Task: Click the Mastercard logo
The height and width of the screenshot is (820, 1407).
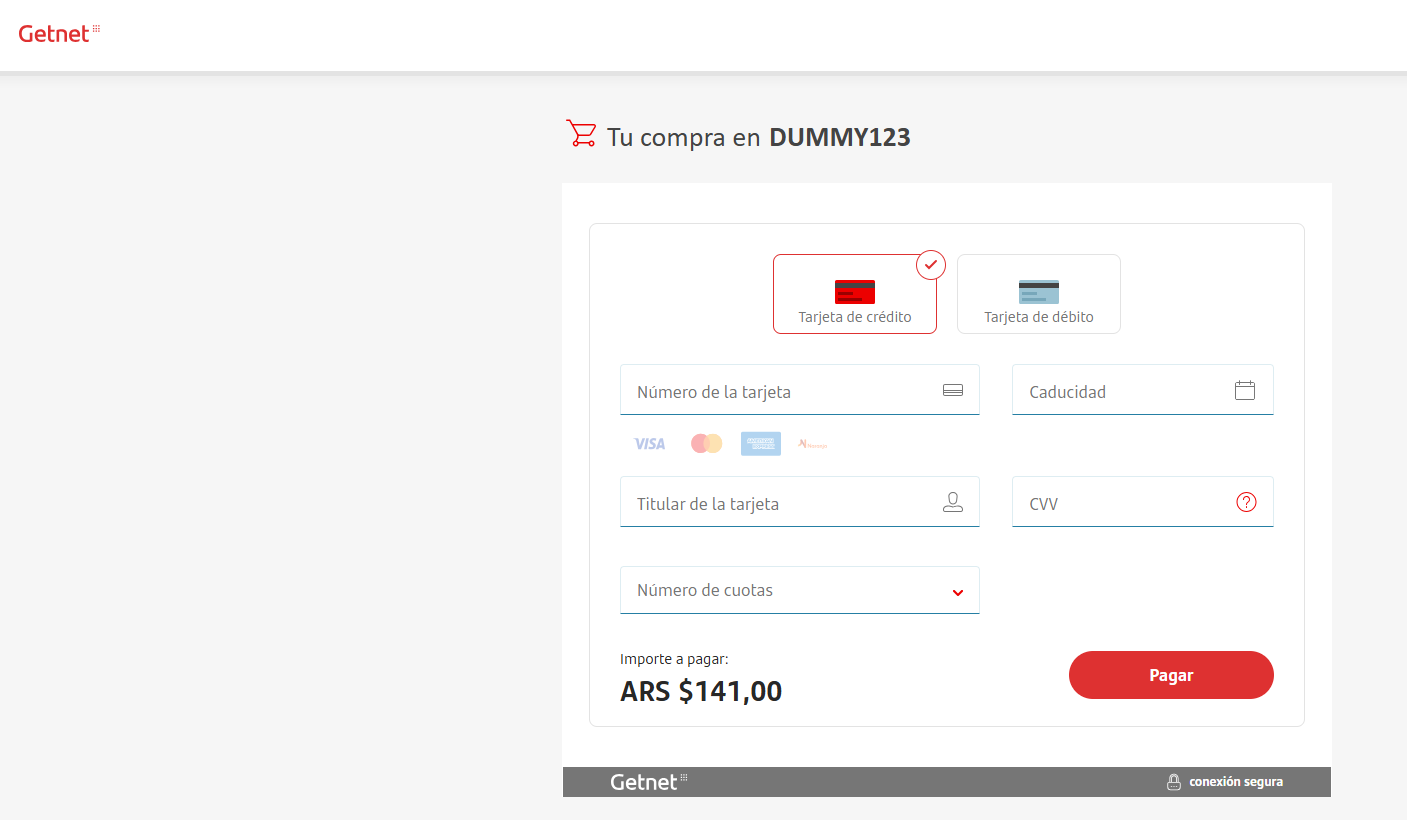Action: point(707,444)
